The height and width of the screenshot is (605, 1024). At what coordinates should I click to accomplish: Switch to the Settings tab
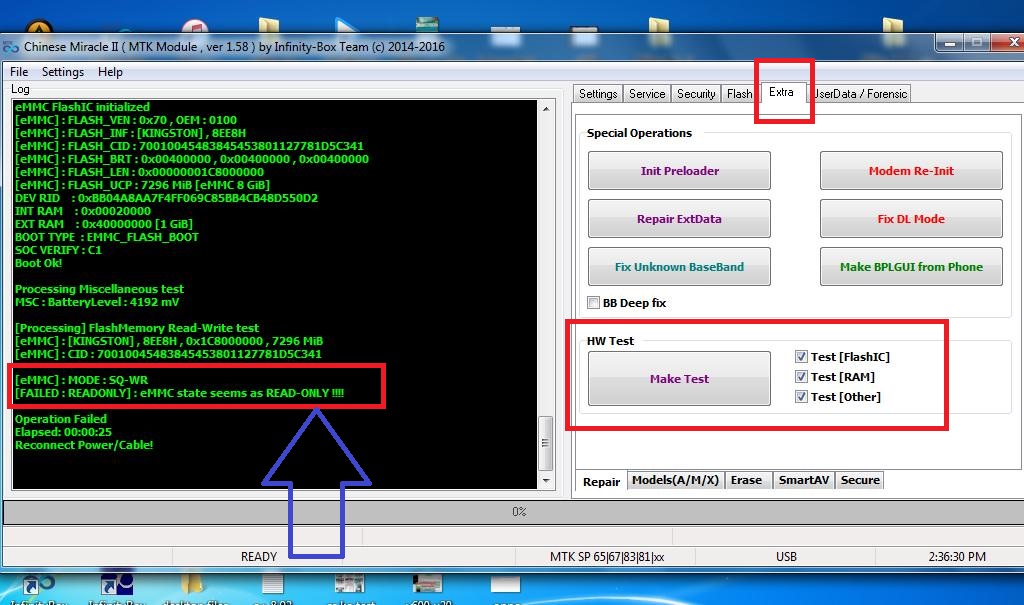(x=598, y=94)
